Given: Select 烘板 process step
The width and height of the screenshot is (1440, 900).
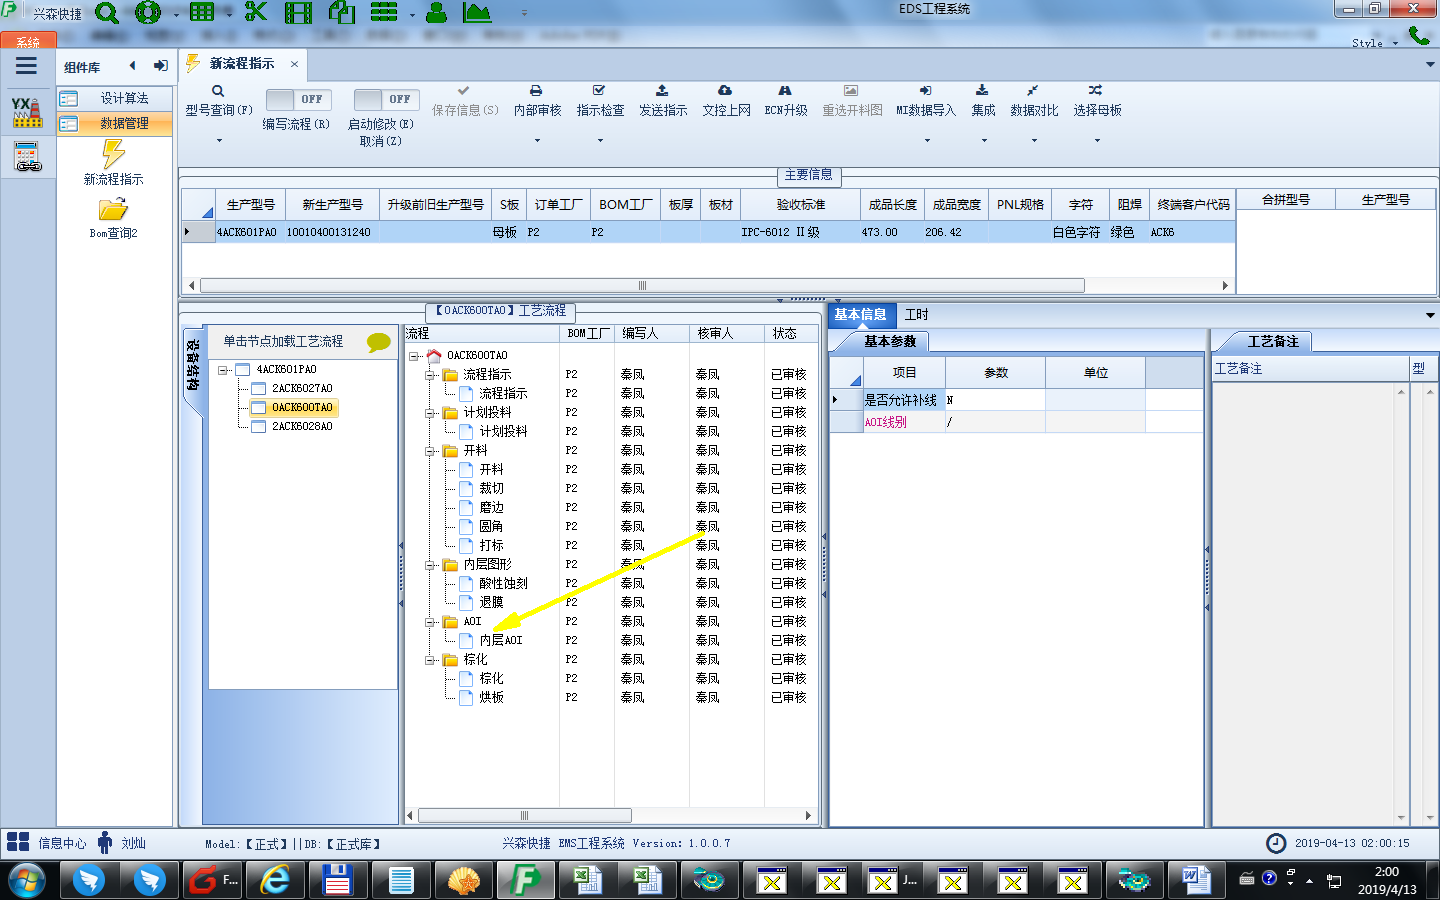Looking at the screenshot, I should 491,697.
